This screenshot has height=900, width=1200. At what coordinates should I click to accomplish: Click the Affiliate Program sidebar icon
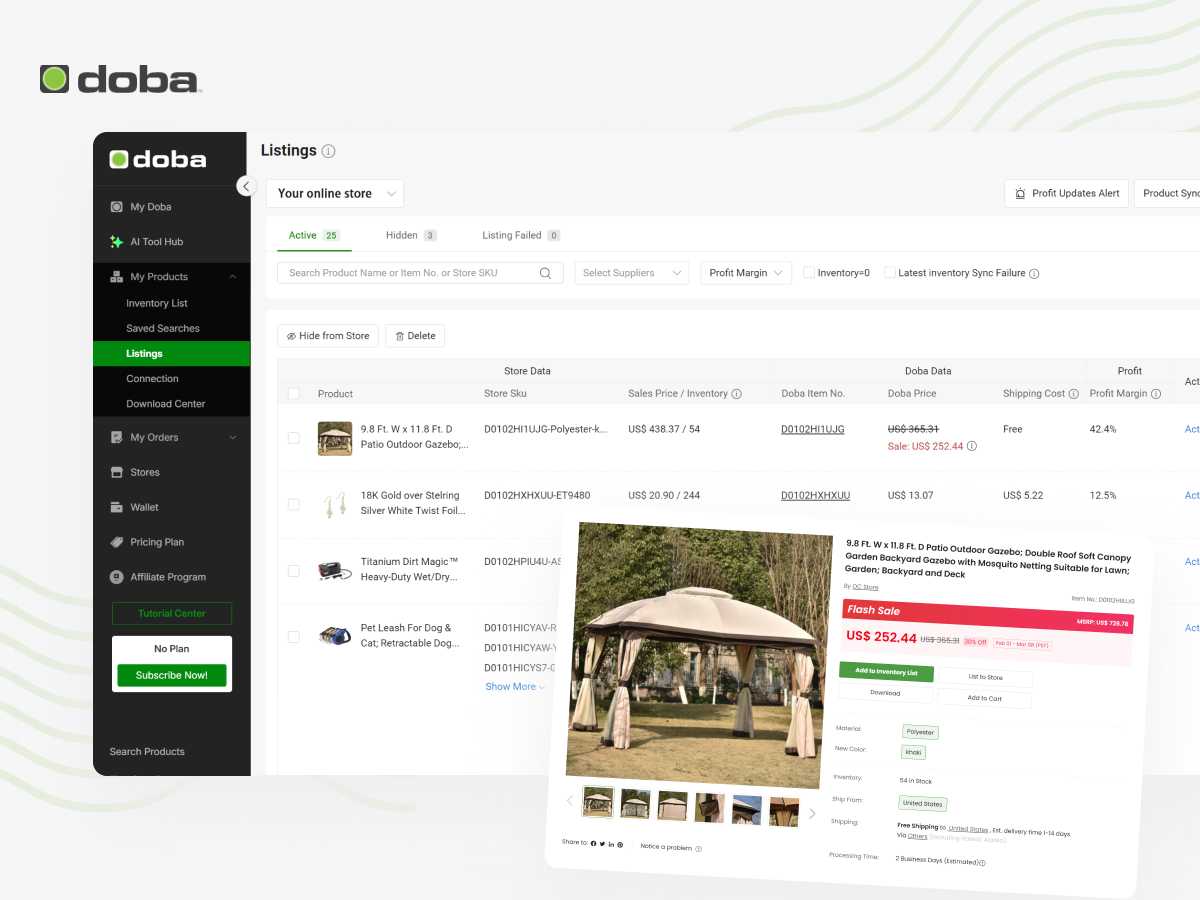click(117, 577)
